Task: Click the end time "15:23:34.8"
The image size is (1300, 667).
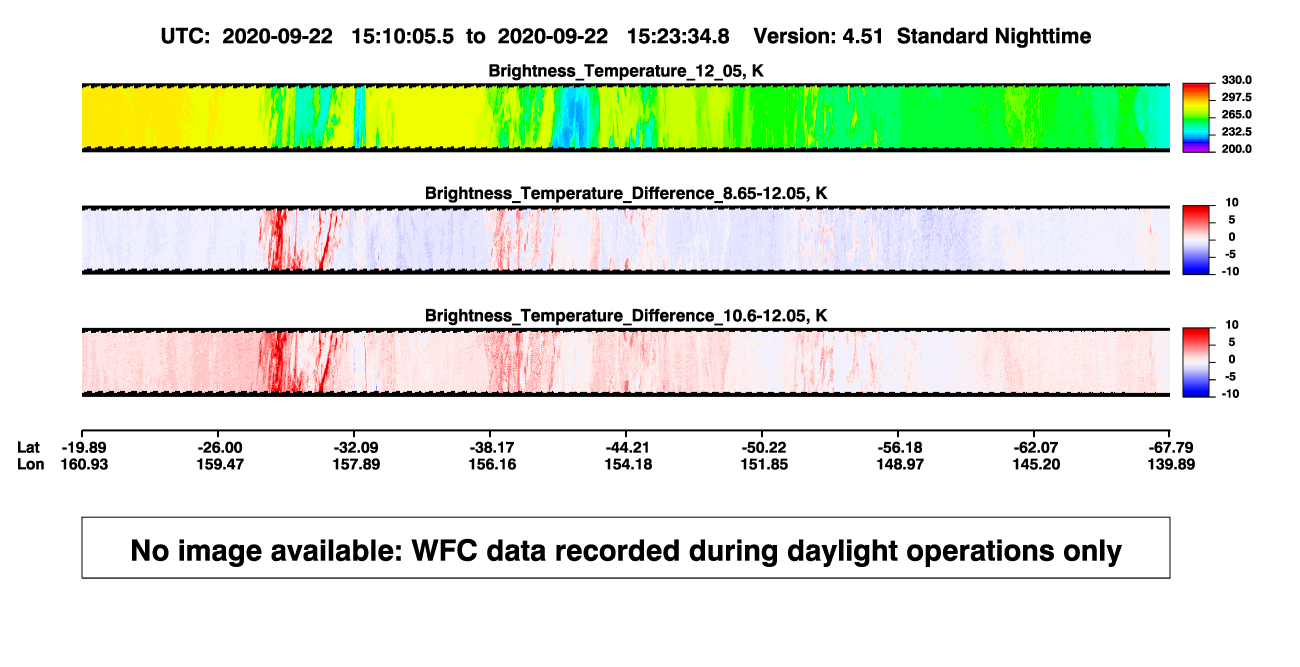Action: click(x=679, y=36)
